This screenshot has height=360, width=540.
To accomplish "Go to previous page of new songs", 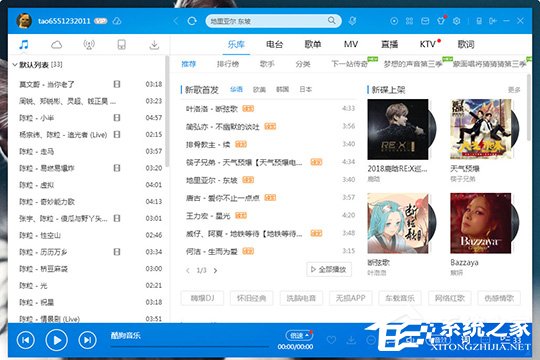I will (188, 270).
